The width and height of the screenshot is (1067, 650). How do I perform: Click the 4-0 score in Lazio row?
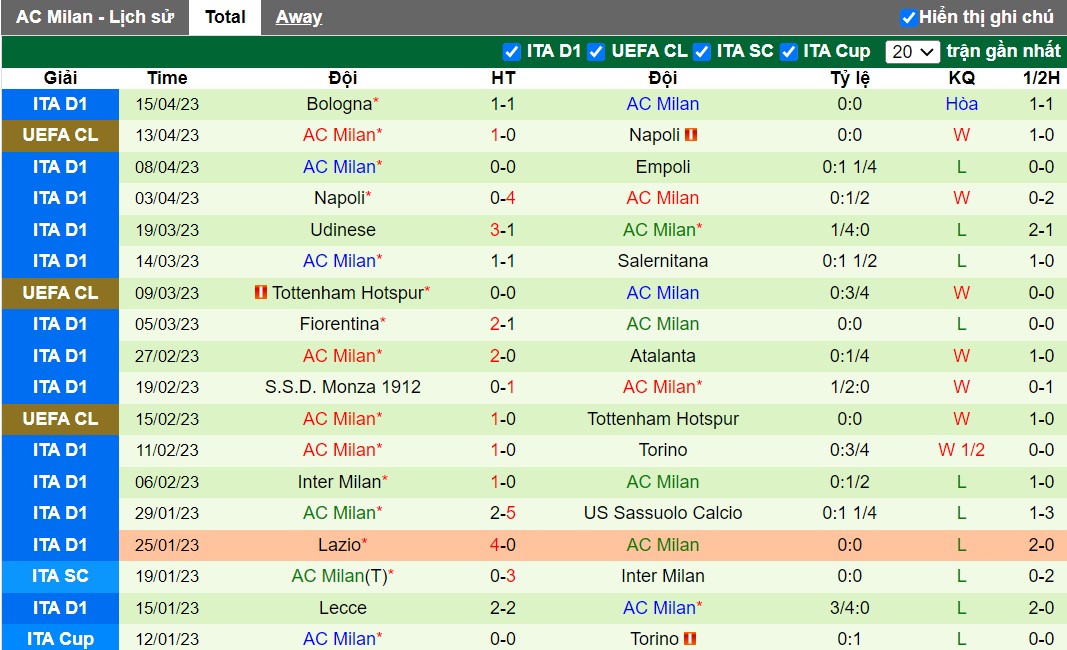point(503,545)
